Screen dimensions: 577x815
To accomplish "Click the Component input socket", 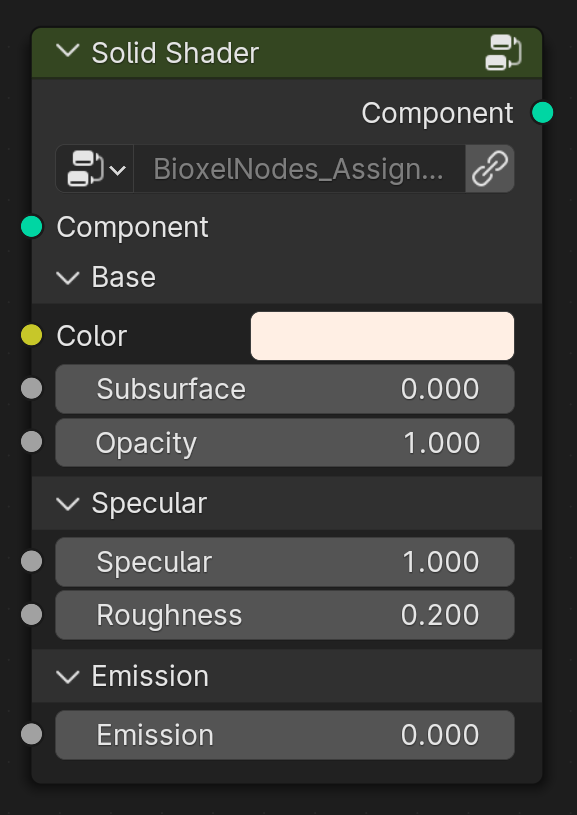I will (x=32, y=227).
